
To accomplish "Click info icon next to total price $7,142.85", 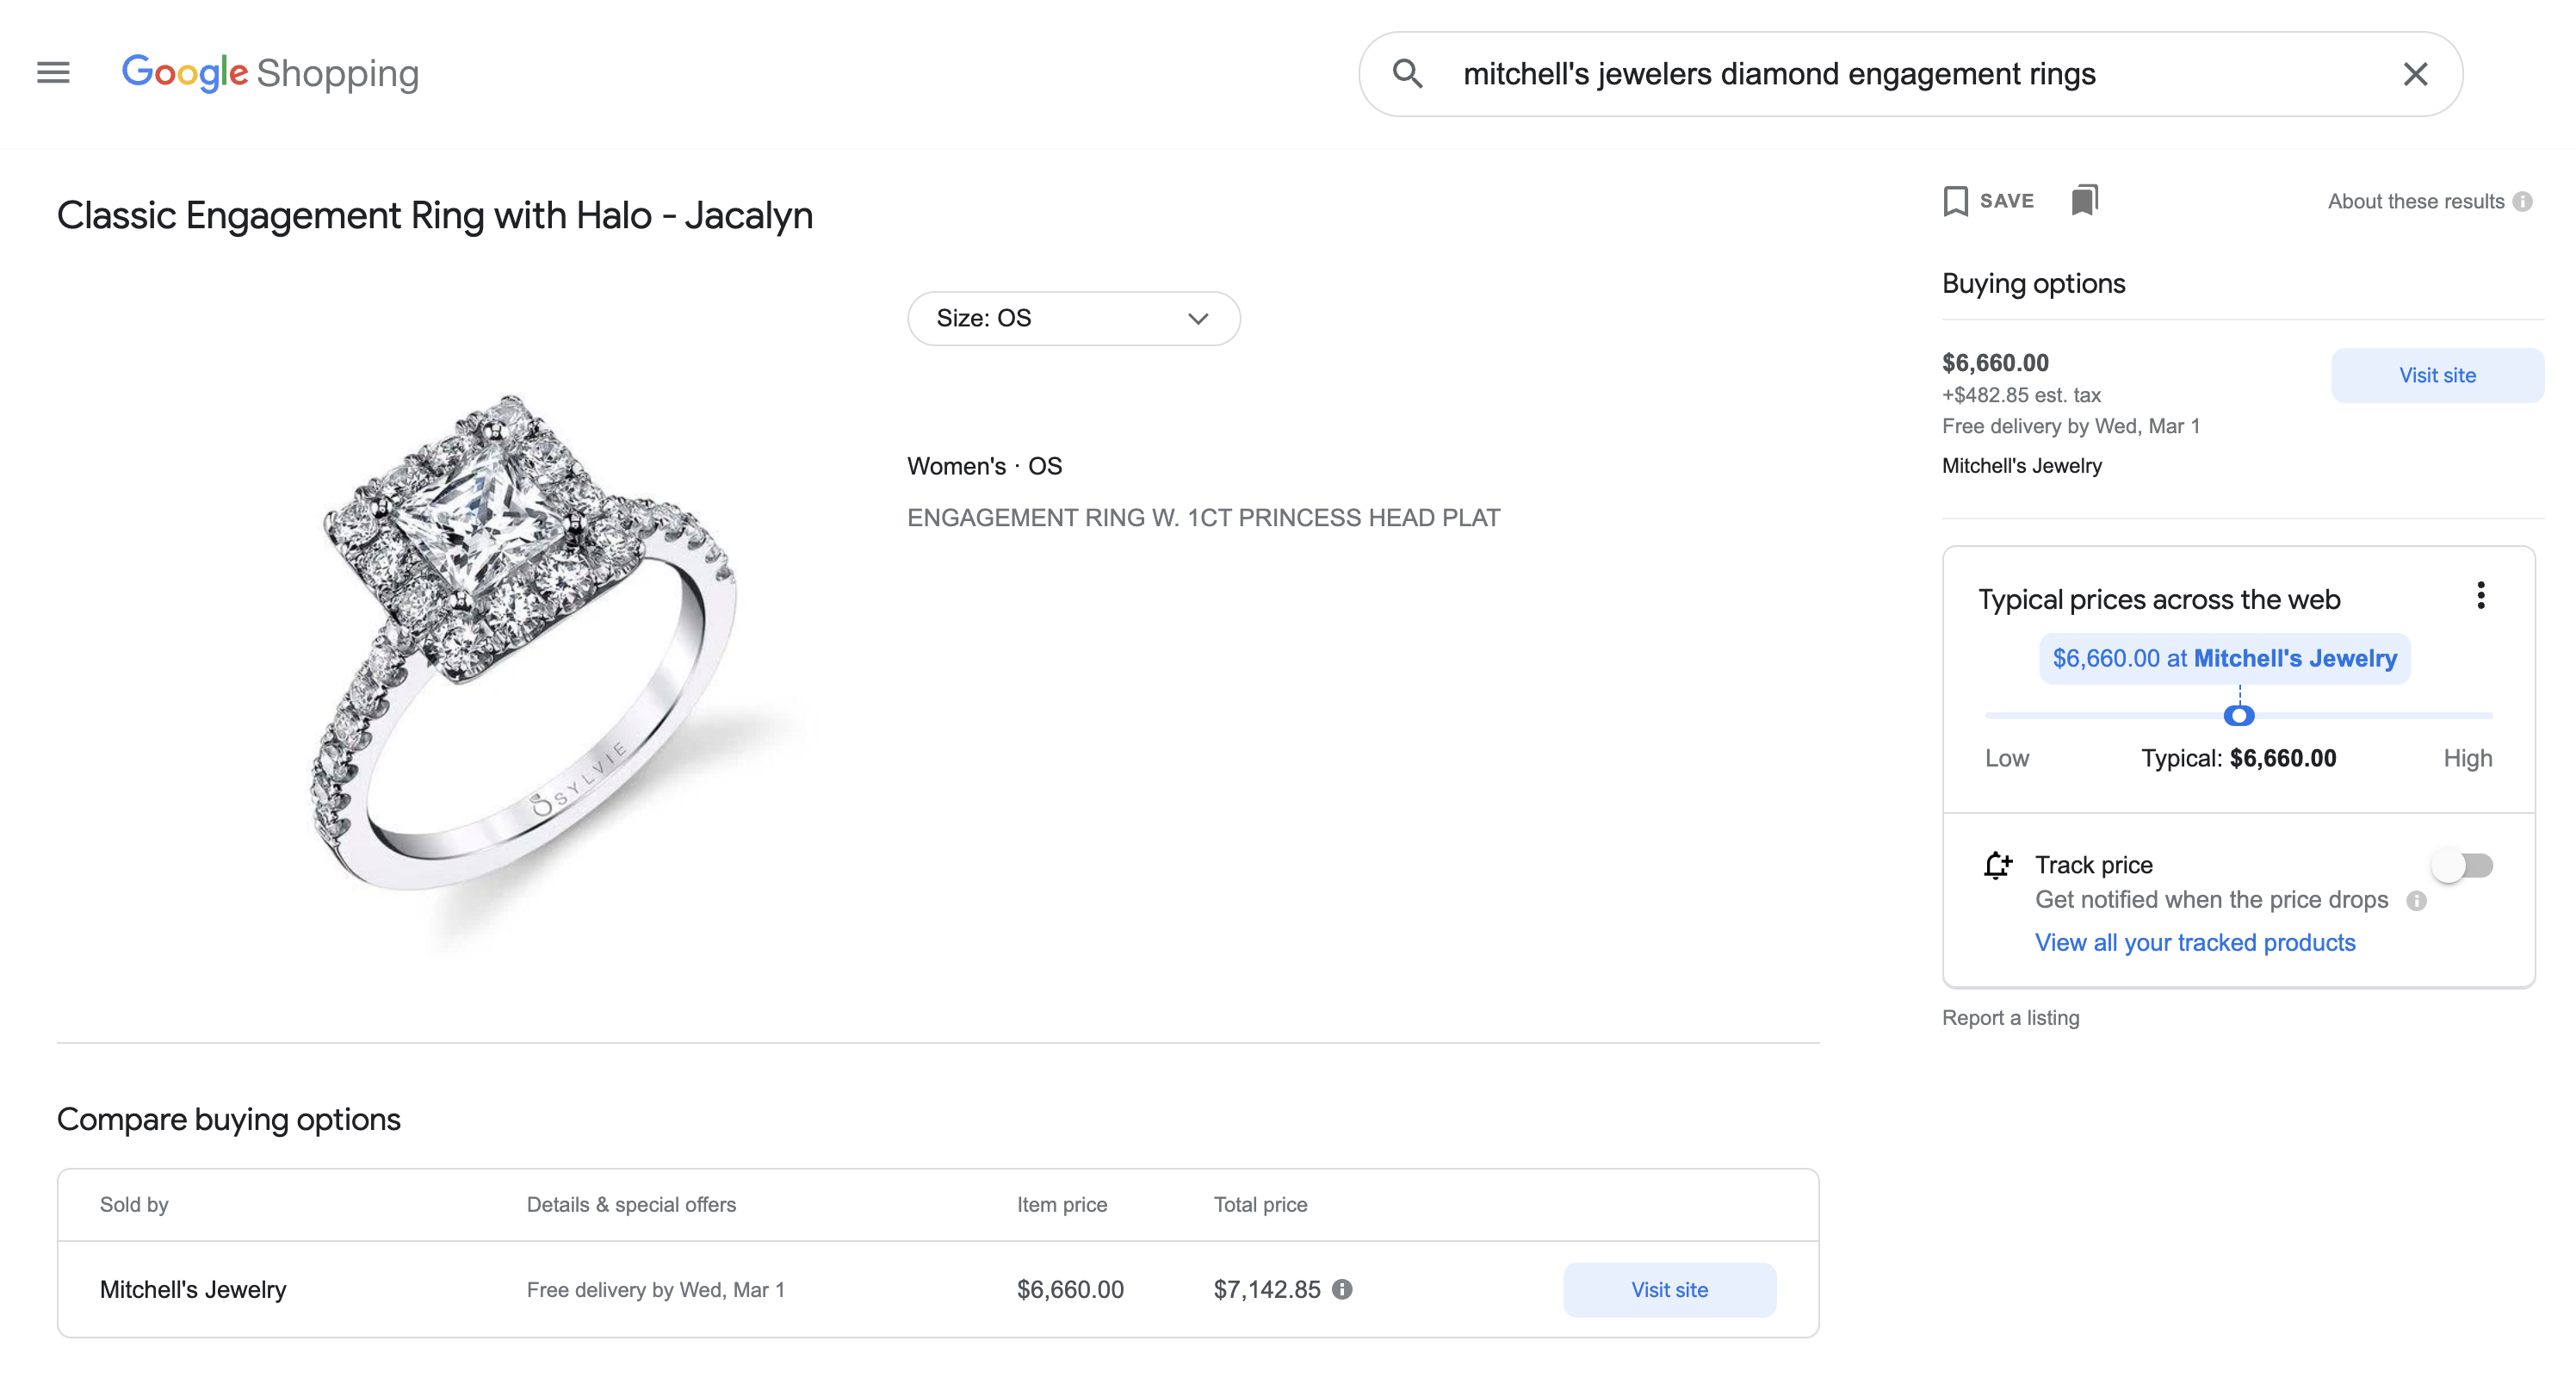I will (1343, 1289).
